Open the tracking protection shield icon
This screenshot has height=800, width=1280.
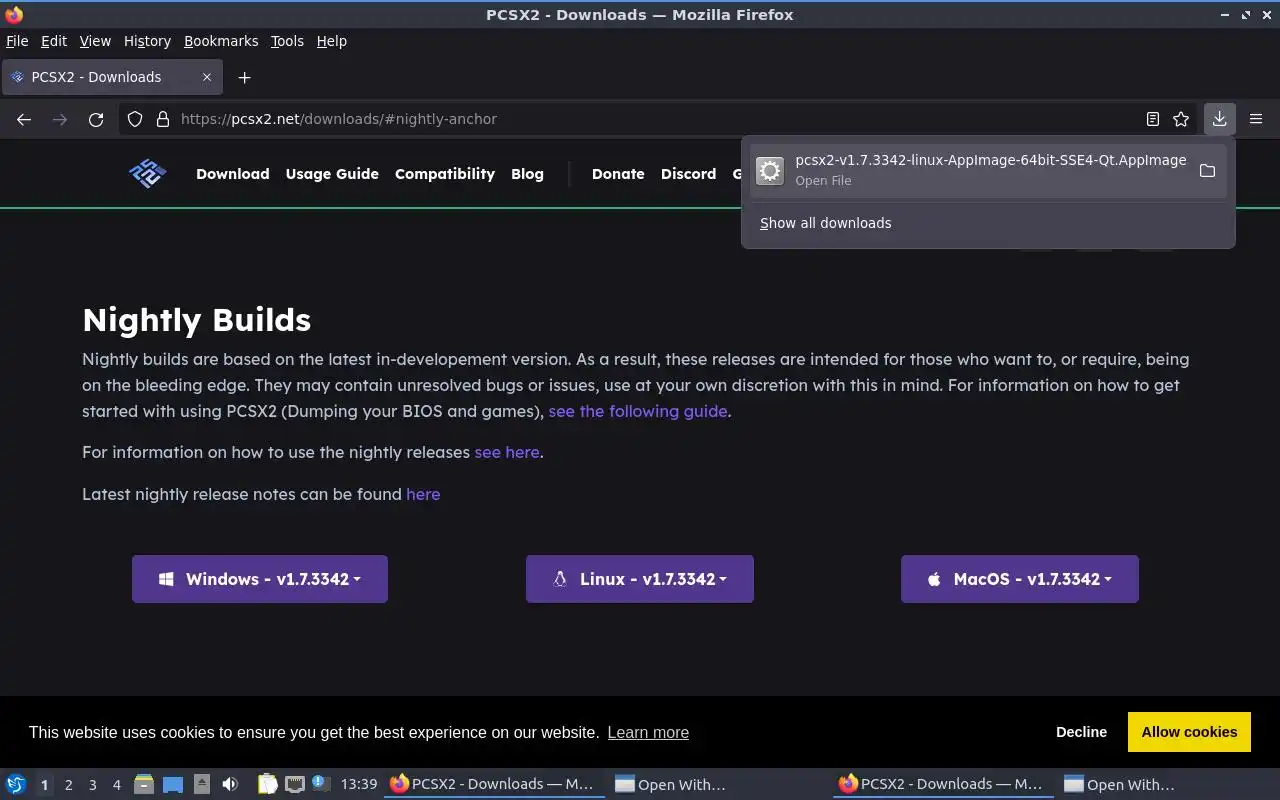pos(135,119)
